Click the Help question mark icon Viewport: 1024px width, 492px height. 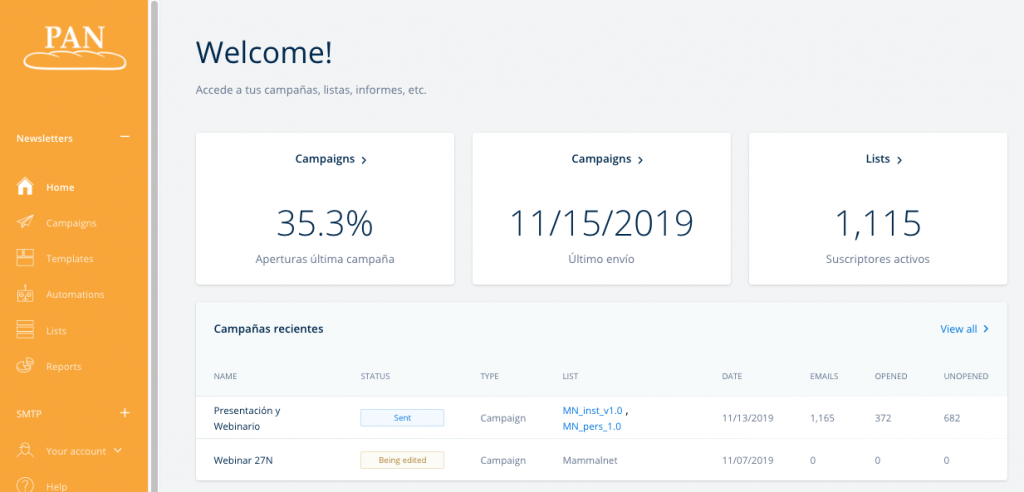(x=26, y=486)
